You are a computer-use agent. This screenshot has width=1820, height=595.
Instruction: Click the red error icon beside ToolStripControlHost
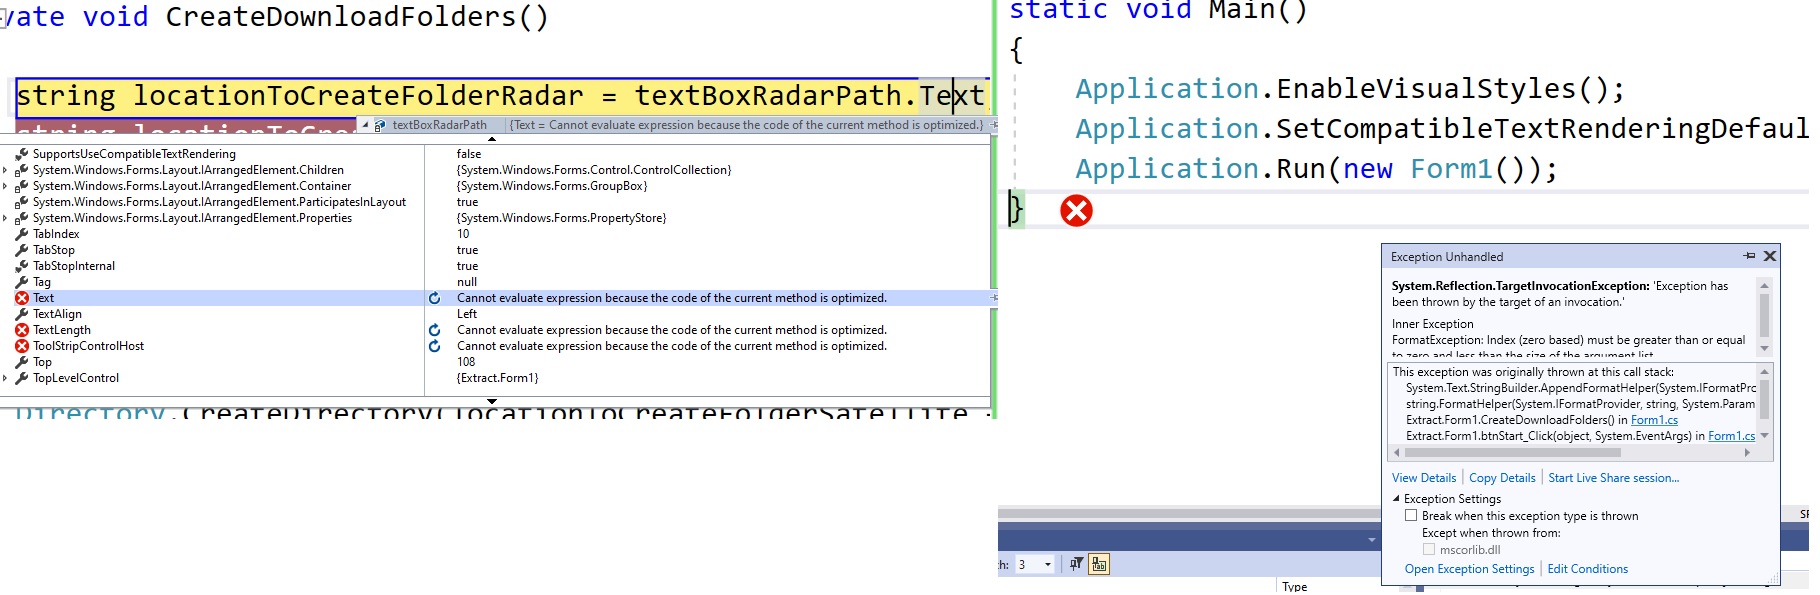coord(22,346)
